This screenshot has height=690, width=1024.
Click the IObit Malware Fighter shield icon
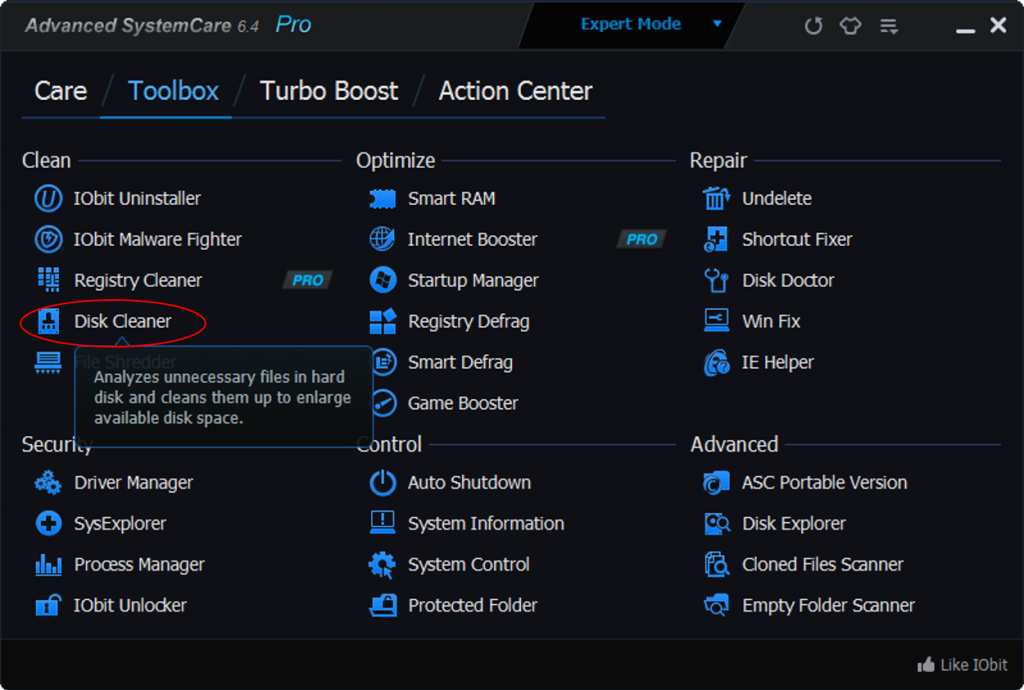[x=48, y=240]
